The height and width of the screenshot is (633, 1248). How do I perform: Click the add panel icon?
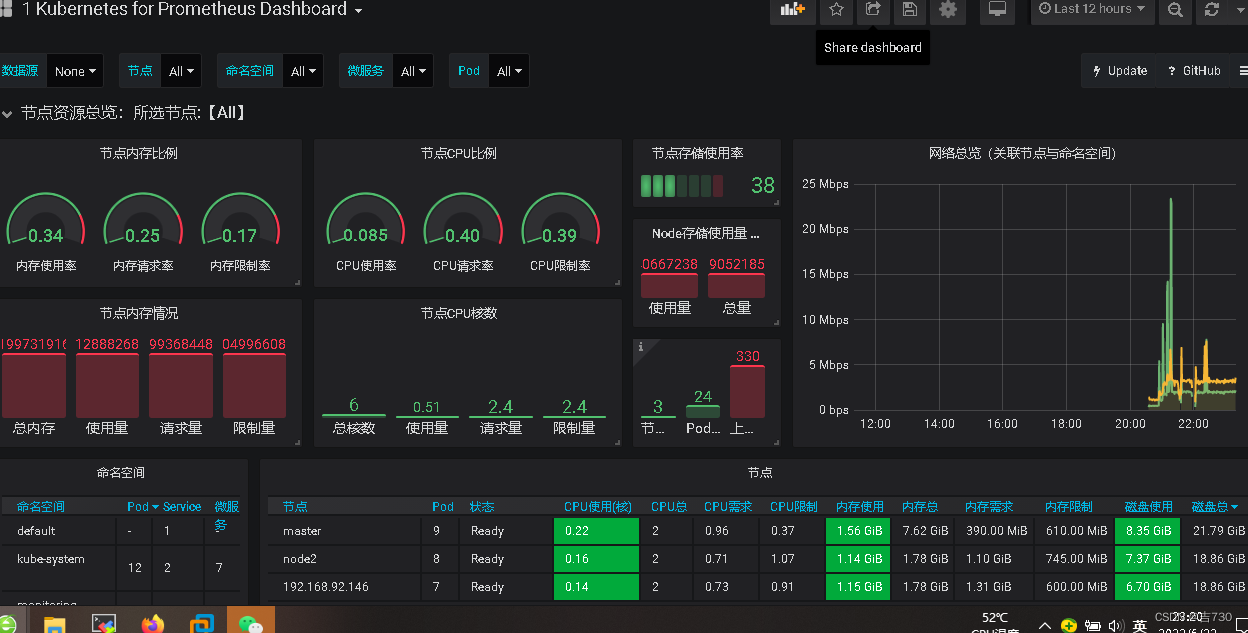click(793, 12)
